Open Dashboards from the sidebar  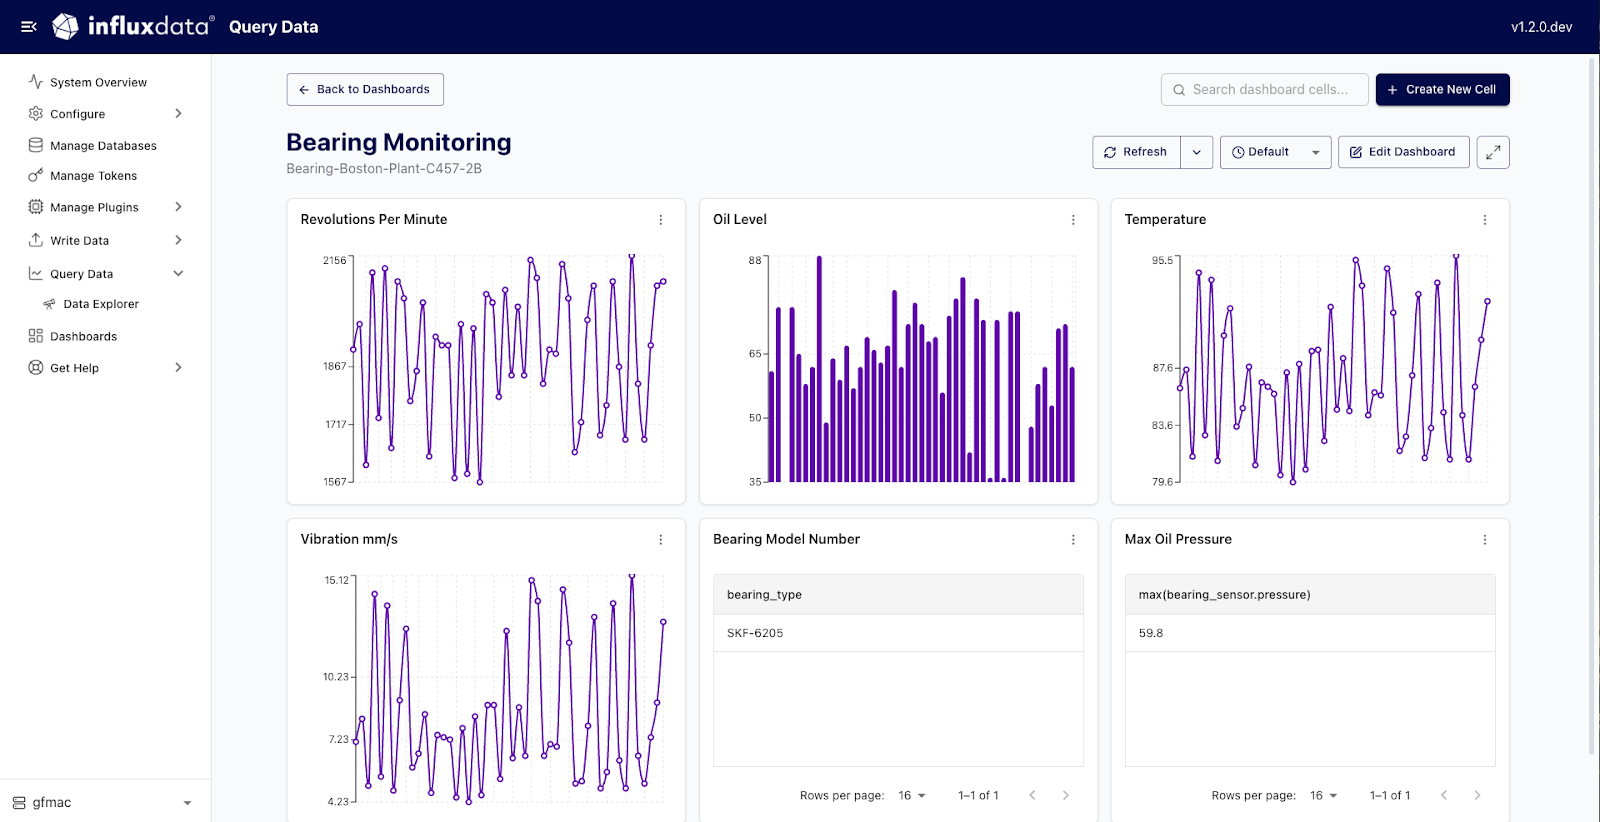tap(83, 337)
